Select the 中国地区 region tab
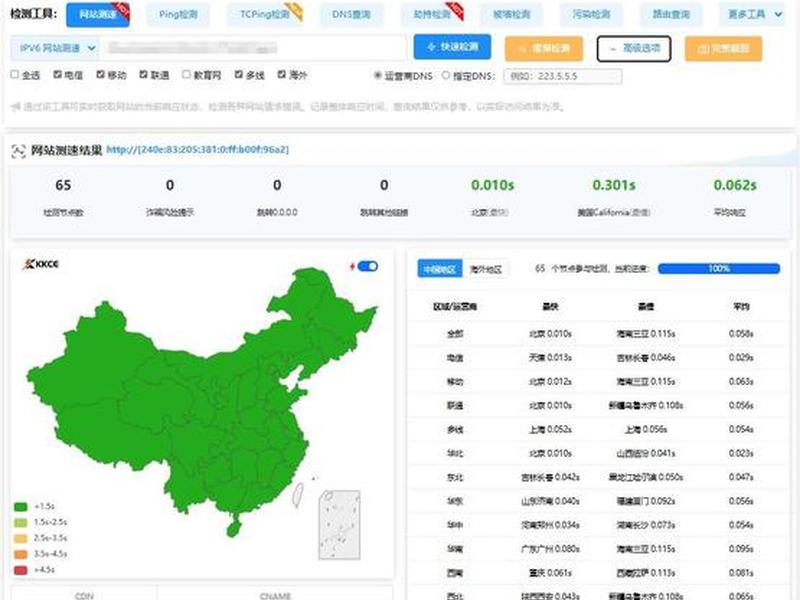Viewport: 800px width, 600px height. (440, 269)
